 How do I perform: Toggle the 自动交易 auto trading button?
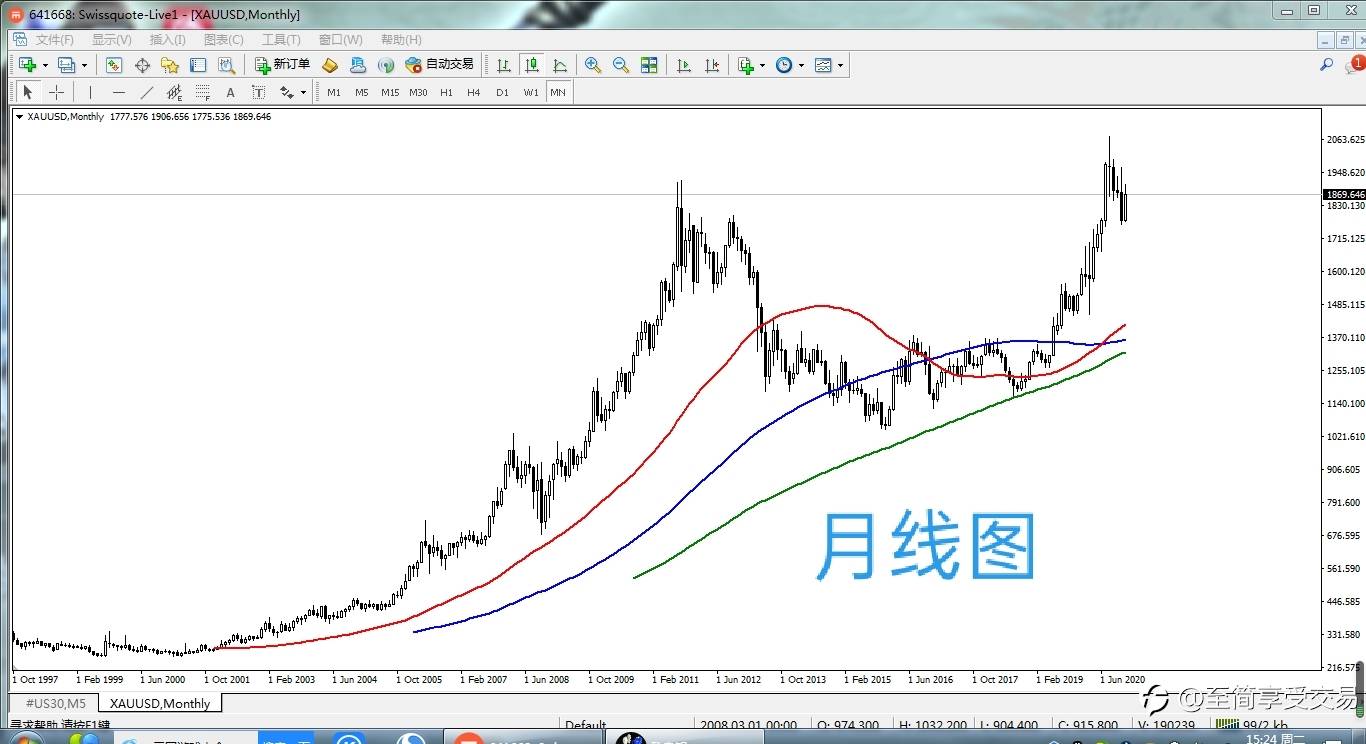click(x=439, y=65)
